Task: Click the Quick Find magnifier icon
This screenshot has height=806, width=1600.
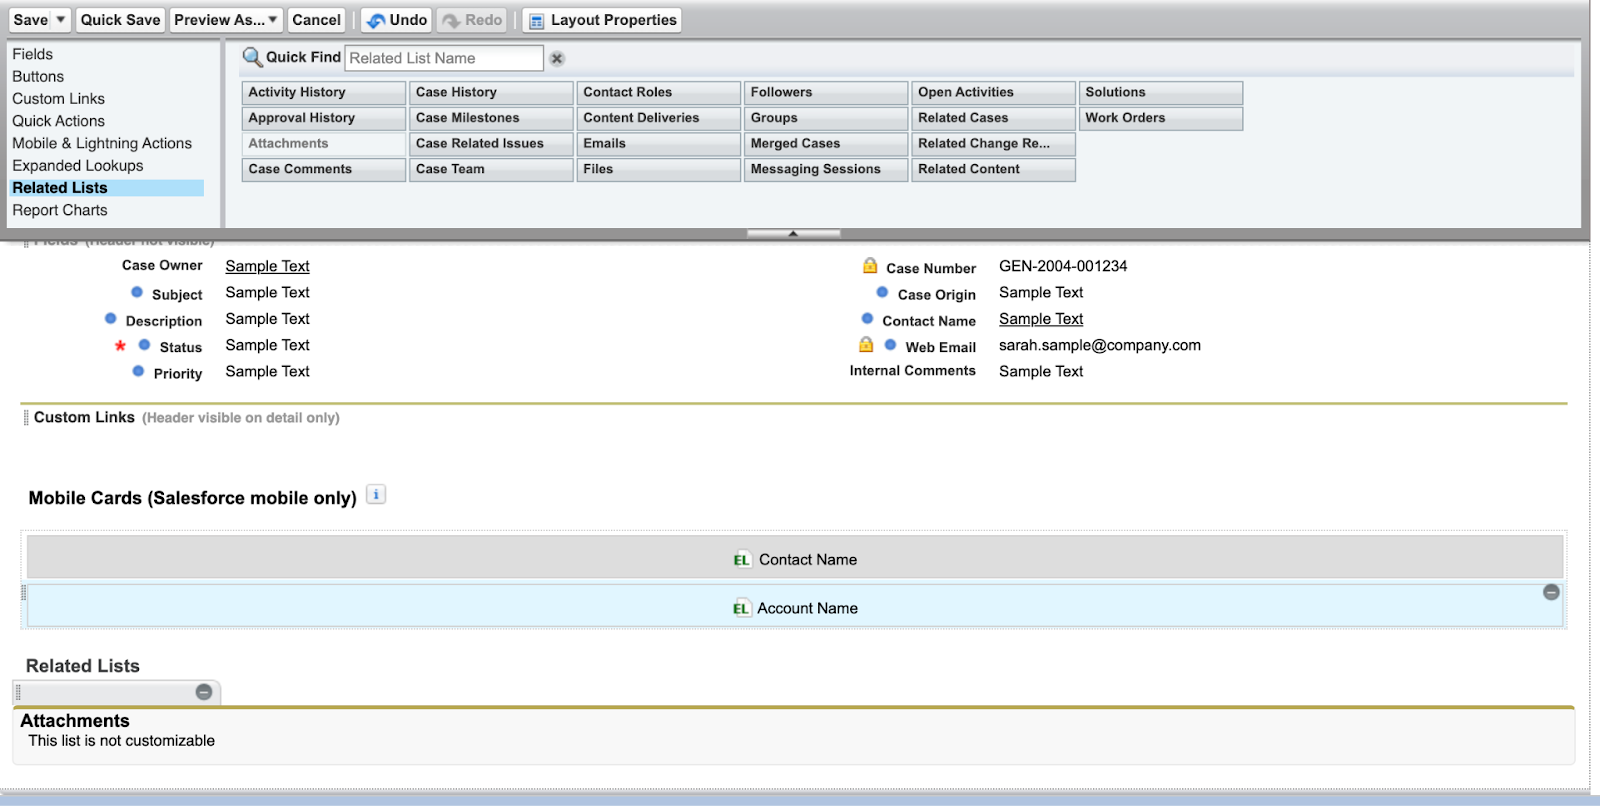Action: coord(253,58)
